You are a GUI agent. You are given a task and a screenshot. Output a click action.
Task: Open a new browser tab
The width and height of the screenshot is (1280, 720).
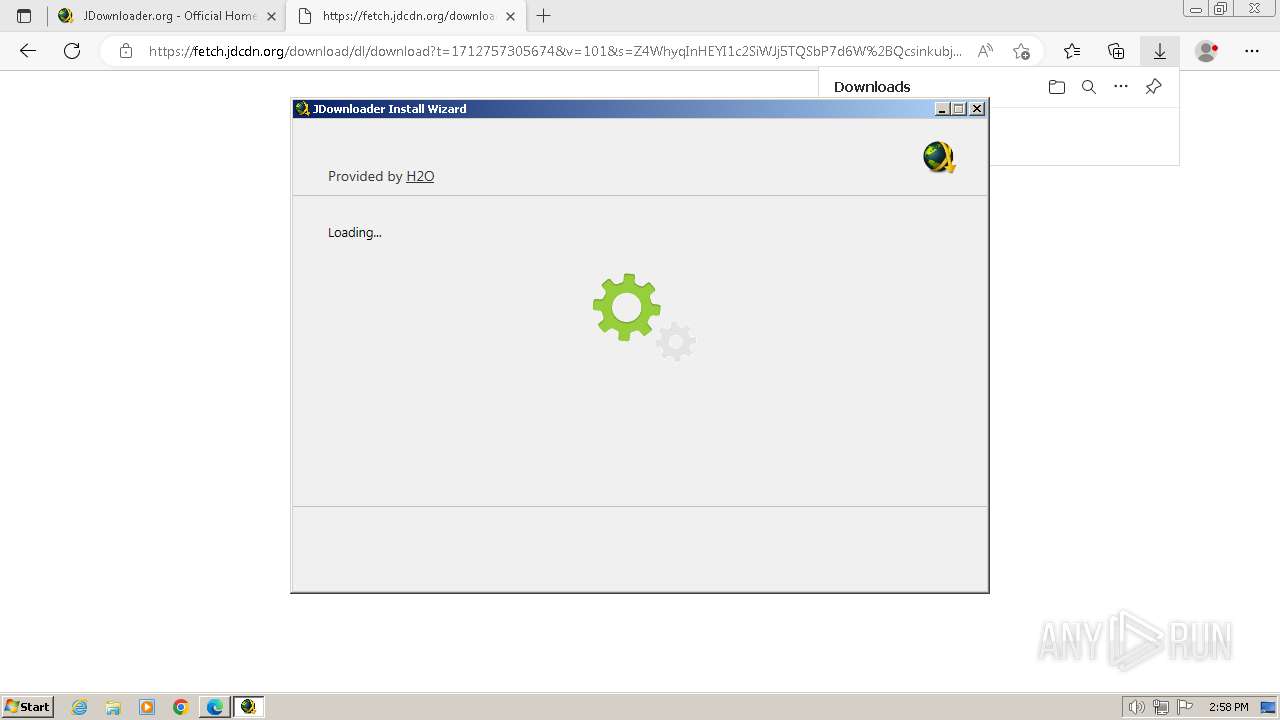[x=543, y=16]
